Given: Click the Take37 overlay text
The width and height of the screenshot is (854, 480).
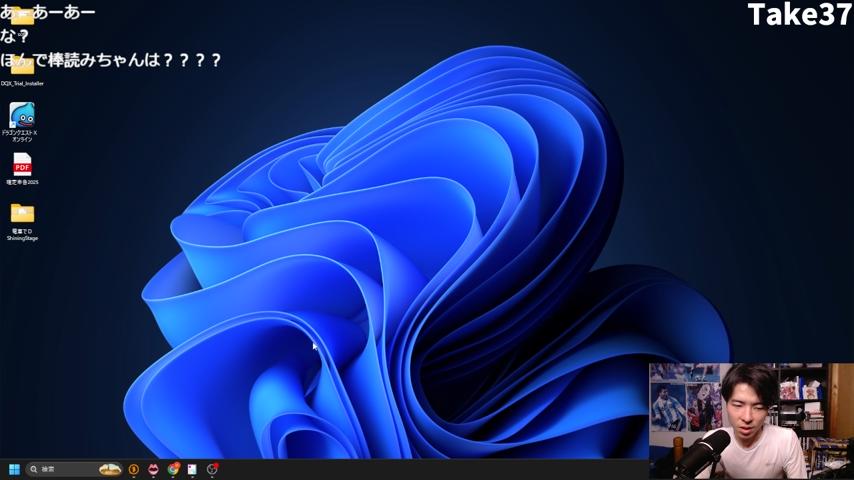Looking at the screenshot, I should (x=798, y=15).
